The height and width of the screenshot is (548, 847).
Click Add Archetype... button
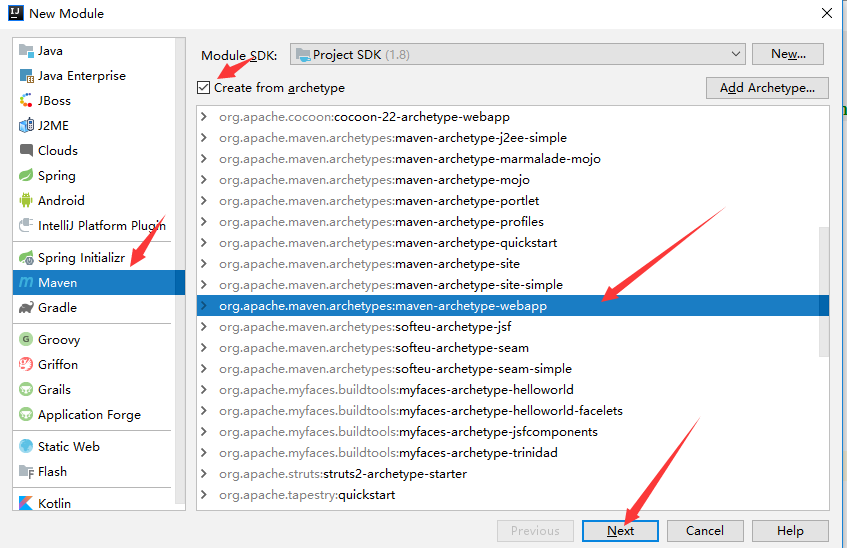coord(767,88)
